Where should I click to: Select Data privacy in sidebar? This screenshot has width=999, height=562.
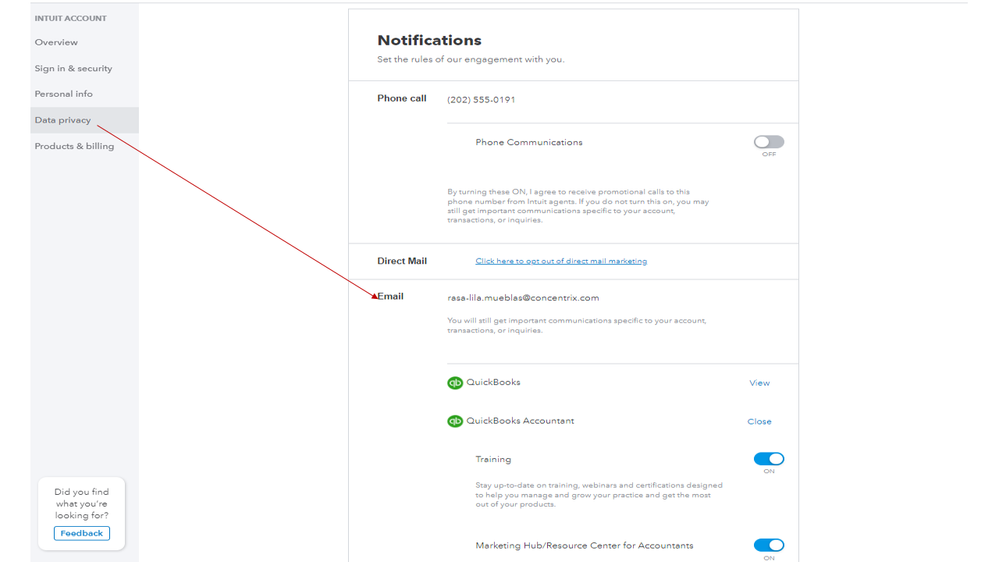point(63,120)
